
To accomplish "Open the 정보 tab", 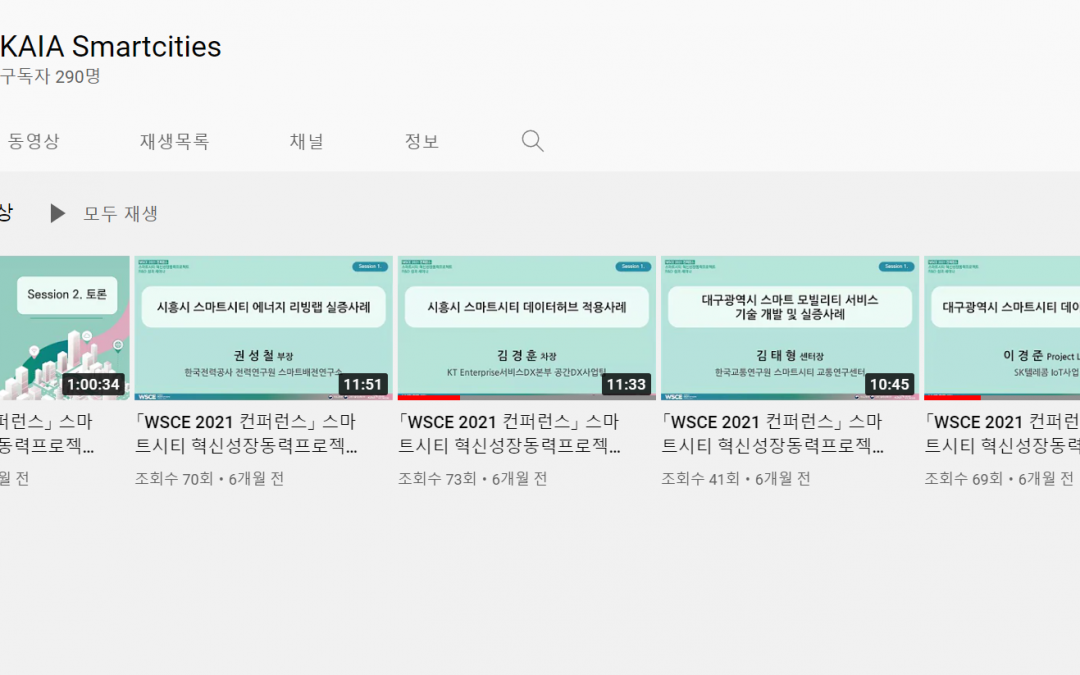I will pyautogui.click(x=422, y=141).
